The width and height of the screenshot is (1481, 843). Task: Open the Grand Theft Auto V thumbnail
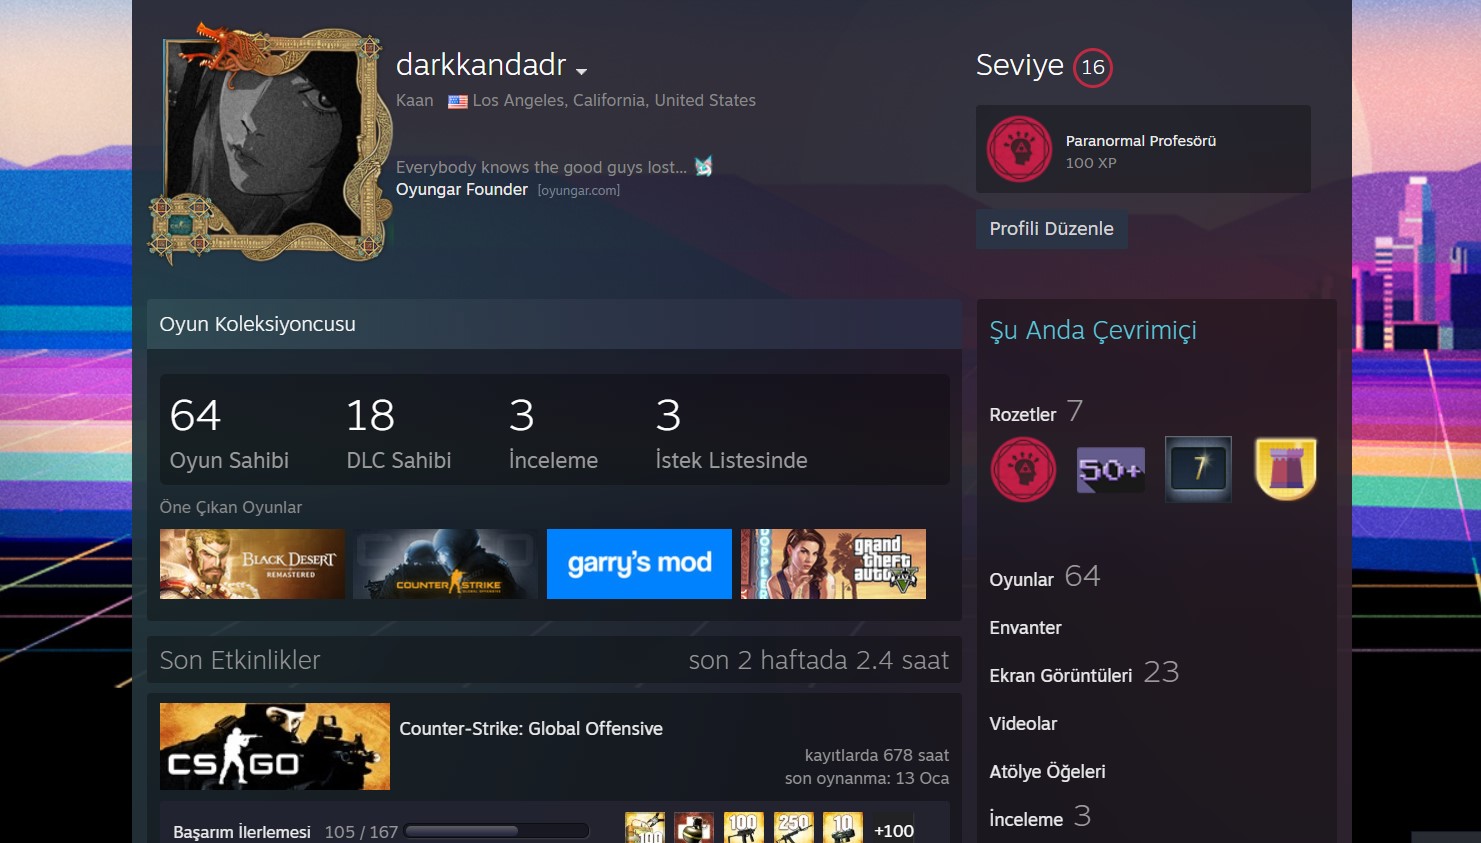833,564
